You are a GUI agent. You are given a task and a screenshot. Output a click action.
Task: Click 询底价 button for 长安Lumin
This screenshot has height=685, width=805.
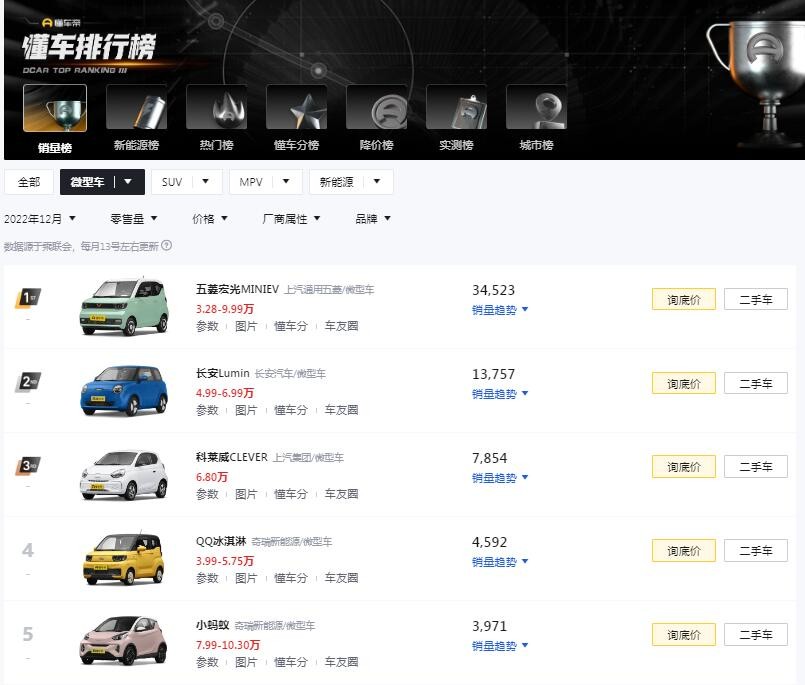tap(684, 383)
